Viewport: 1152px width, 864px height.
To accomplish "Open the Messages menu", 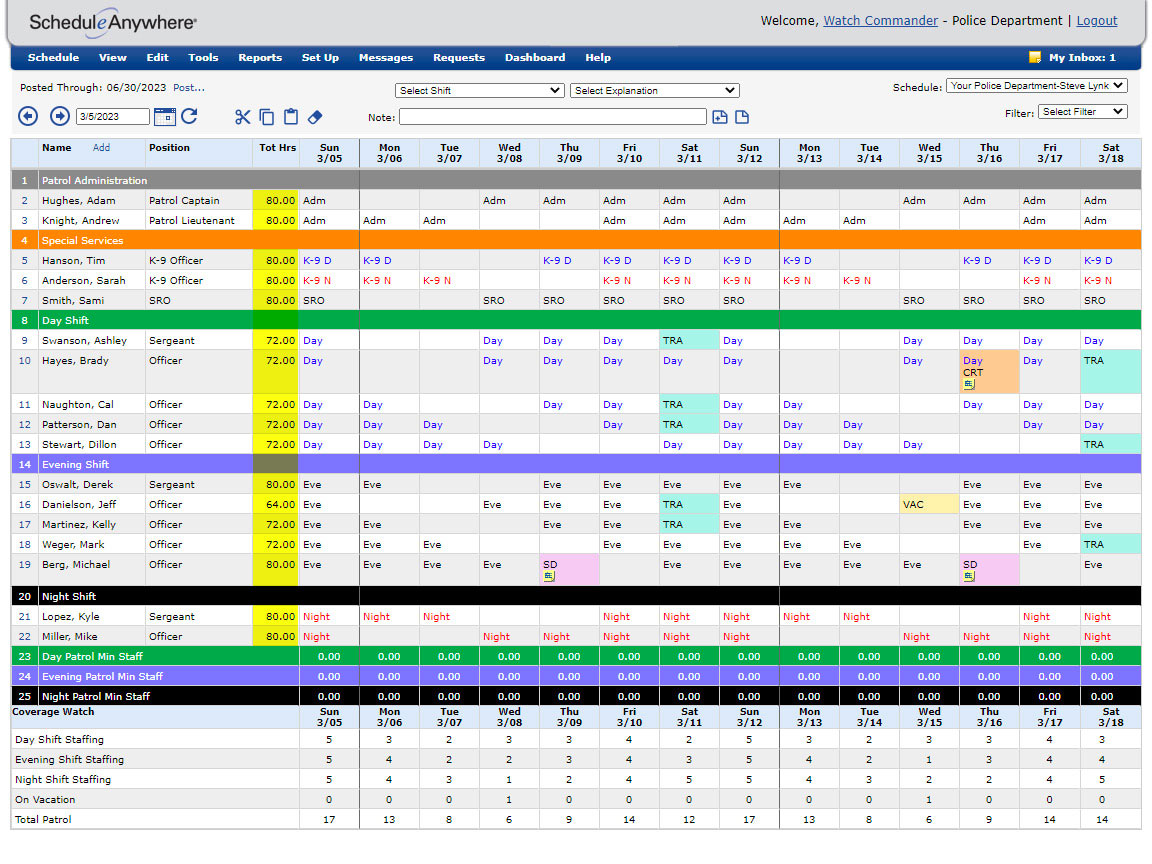I will (x=386, y=57).
